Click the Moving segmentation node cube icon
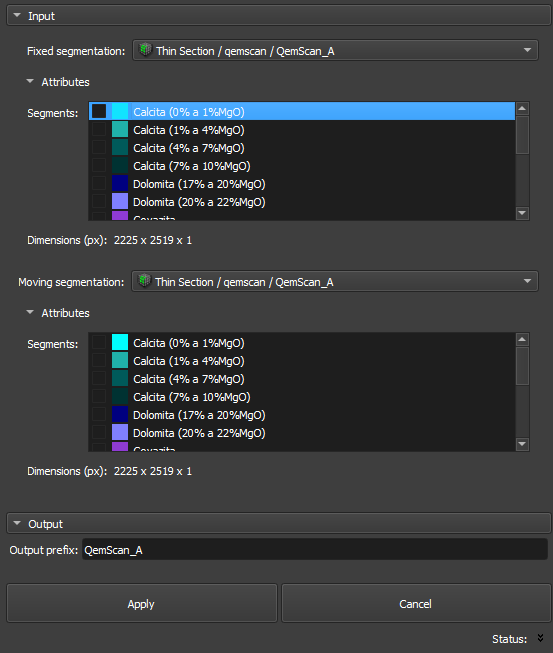This screenshot has height=653, width=553. (144, 281)
